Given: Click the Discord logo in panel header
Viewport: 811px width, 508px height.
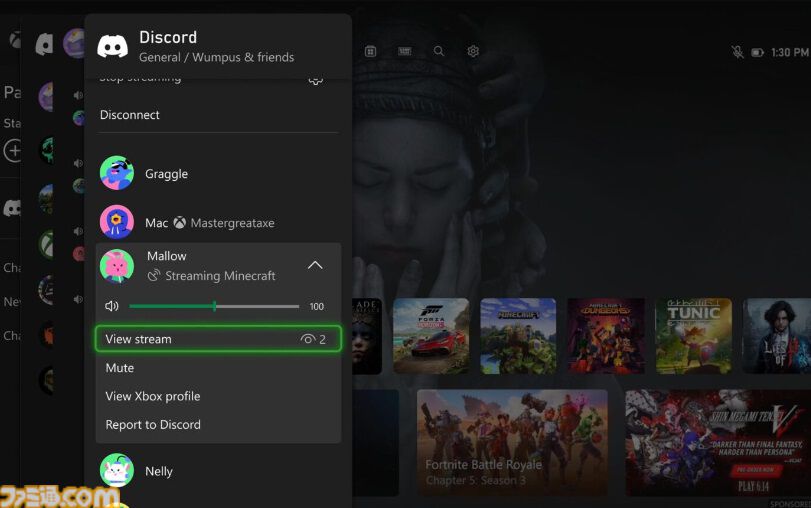Looking at the screenshot, I should tap(112, 47).
